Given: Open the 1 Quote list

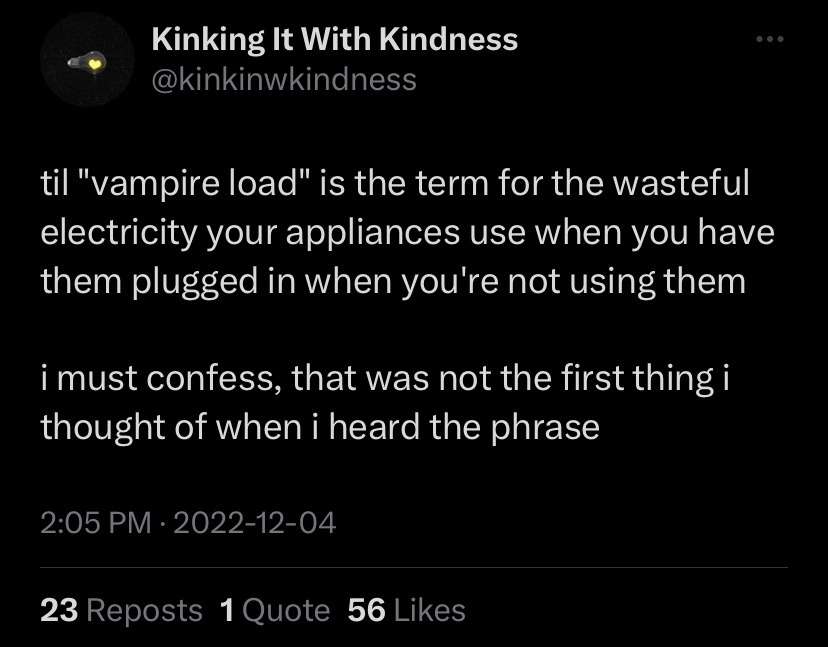Looking at the screenshot, I should click(x=274, y=609).
